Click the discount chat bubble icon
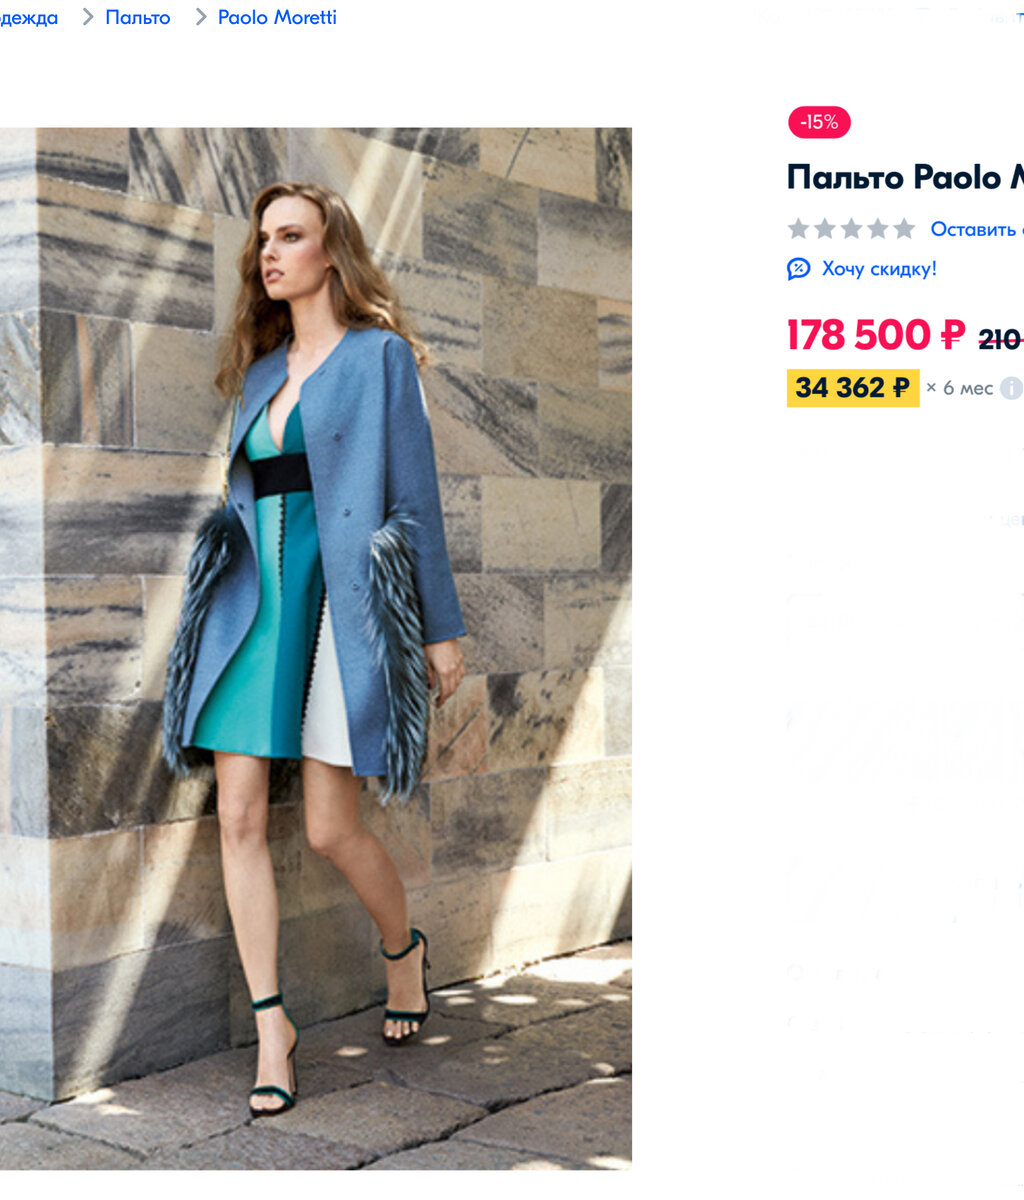The image size is (1024, 1200). coord(798,269)
